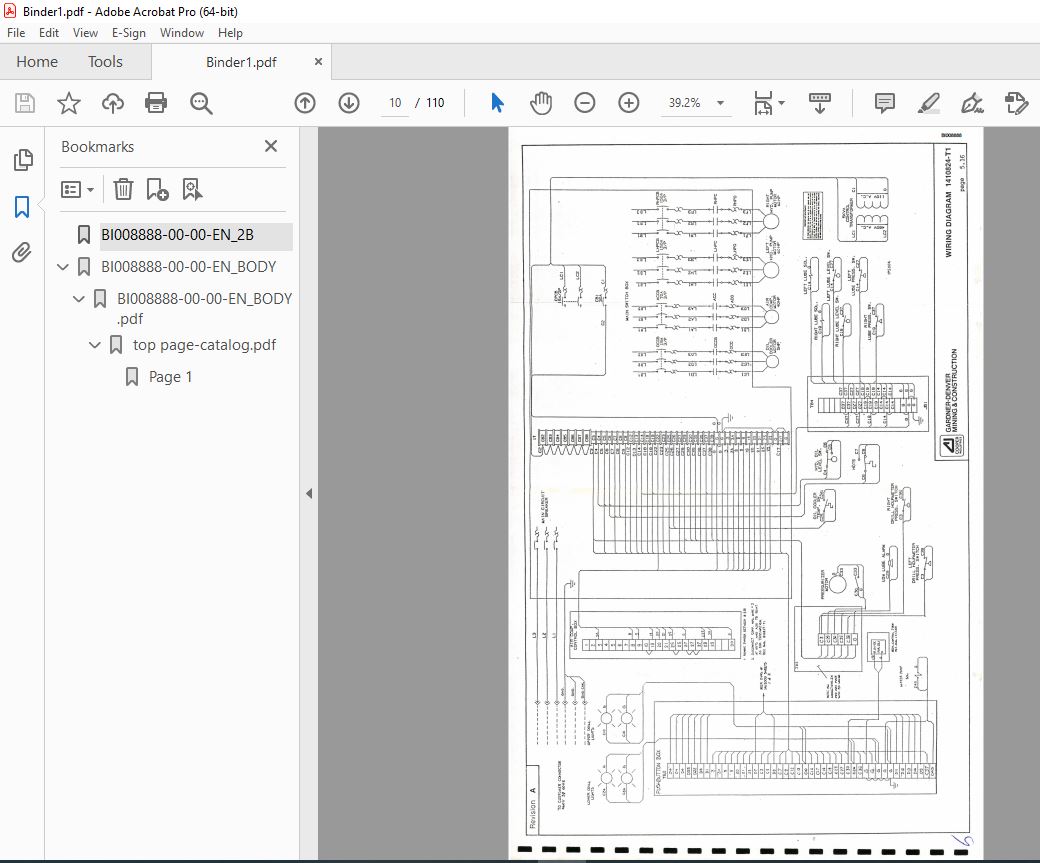
Task: Delete the selected bookmark
Action: [x=123, y=190]
